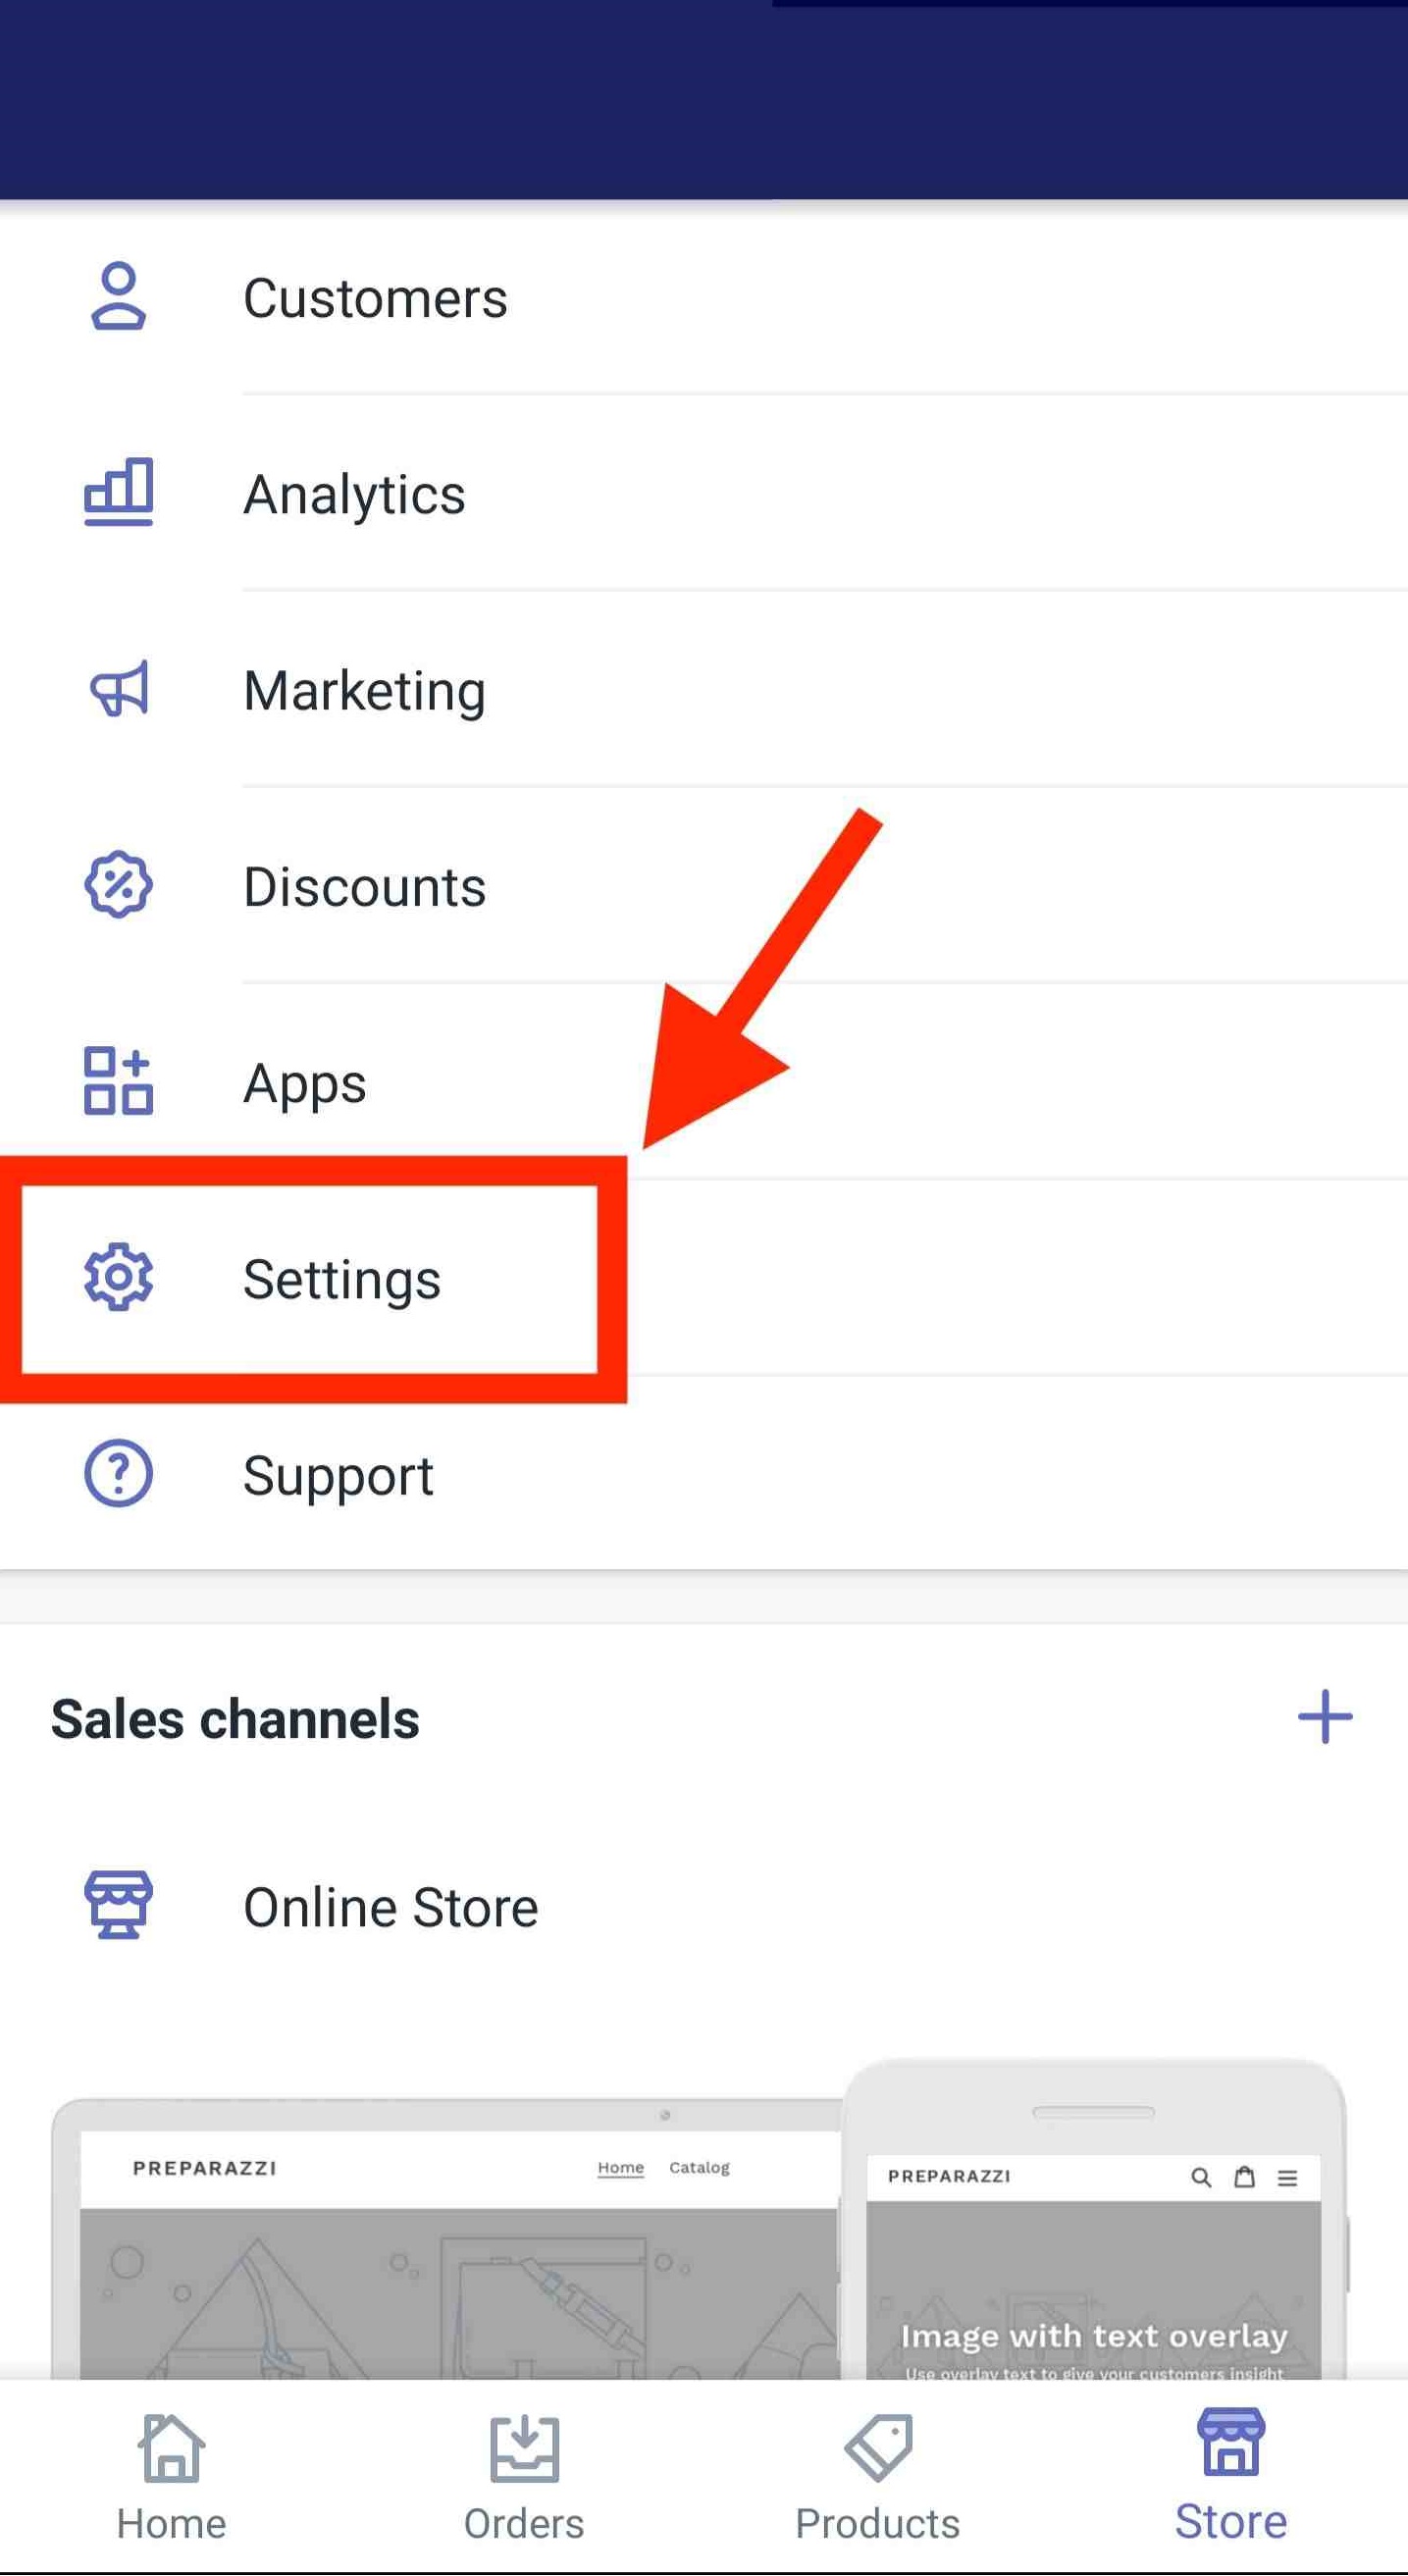Select the Settings label

tap(342, 1279)
